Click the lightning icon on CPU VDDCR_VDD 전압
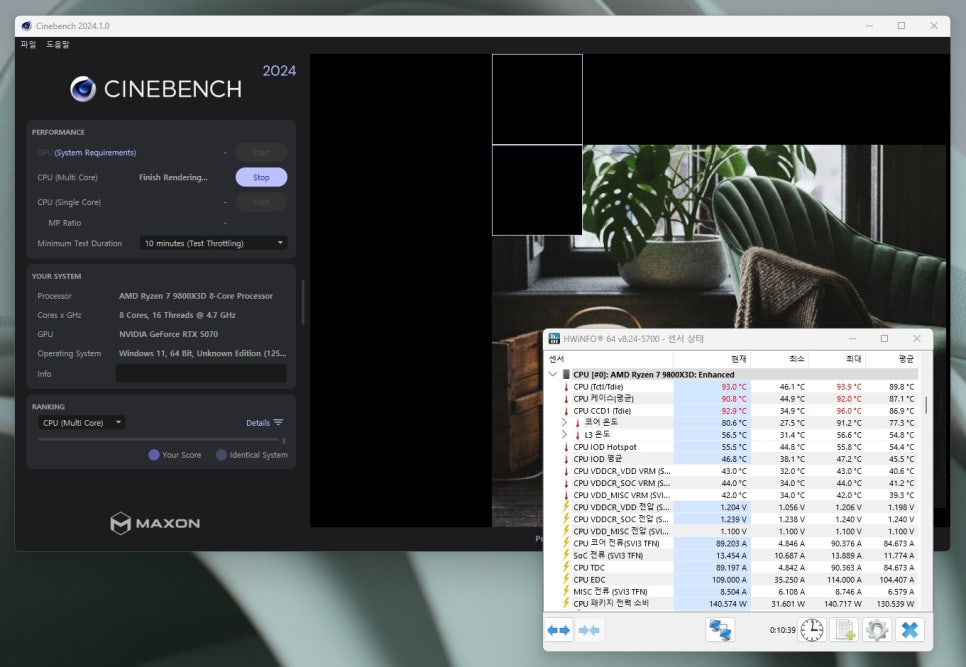 coord(566,507)
